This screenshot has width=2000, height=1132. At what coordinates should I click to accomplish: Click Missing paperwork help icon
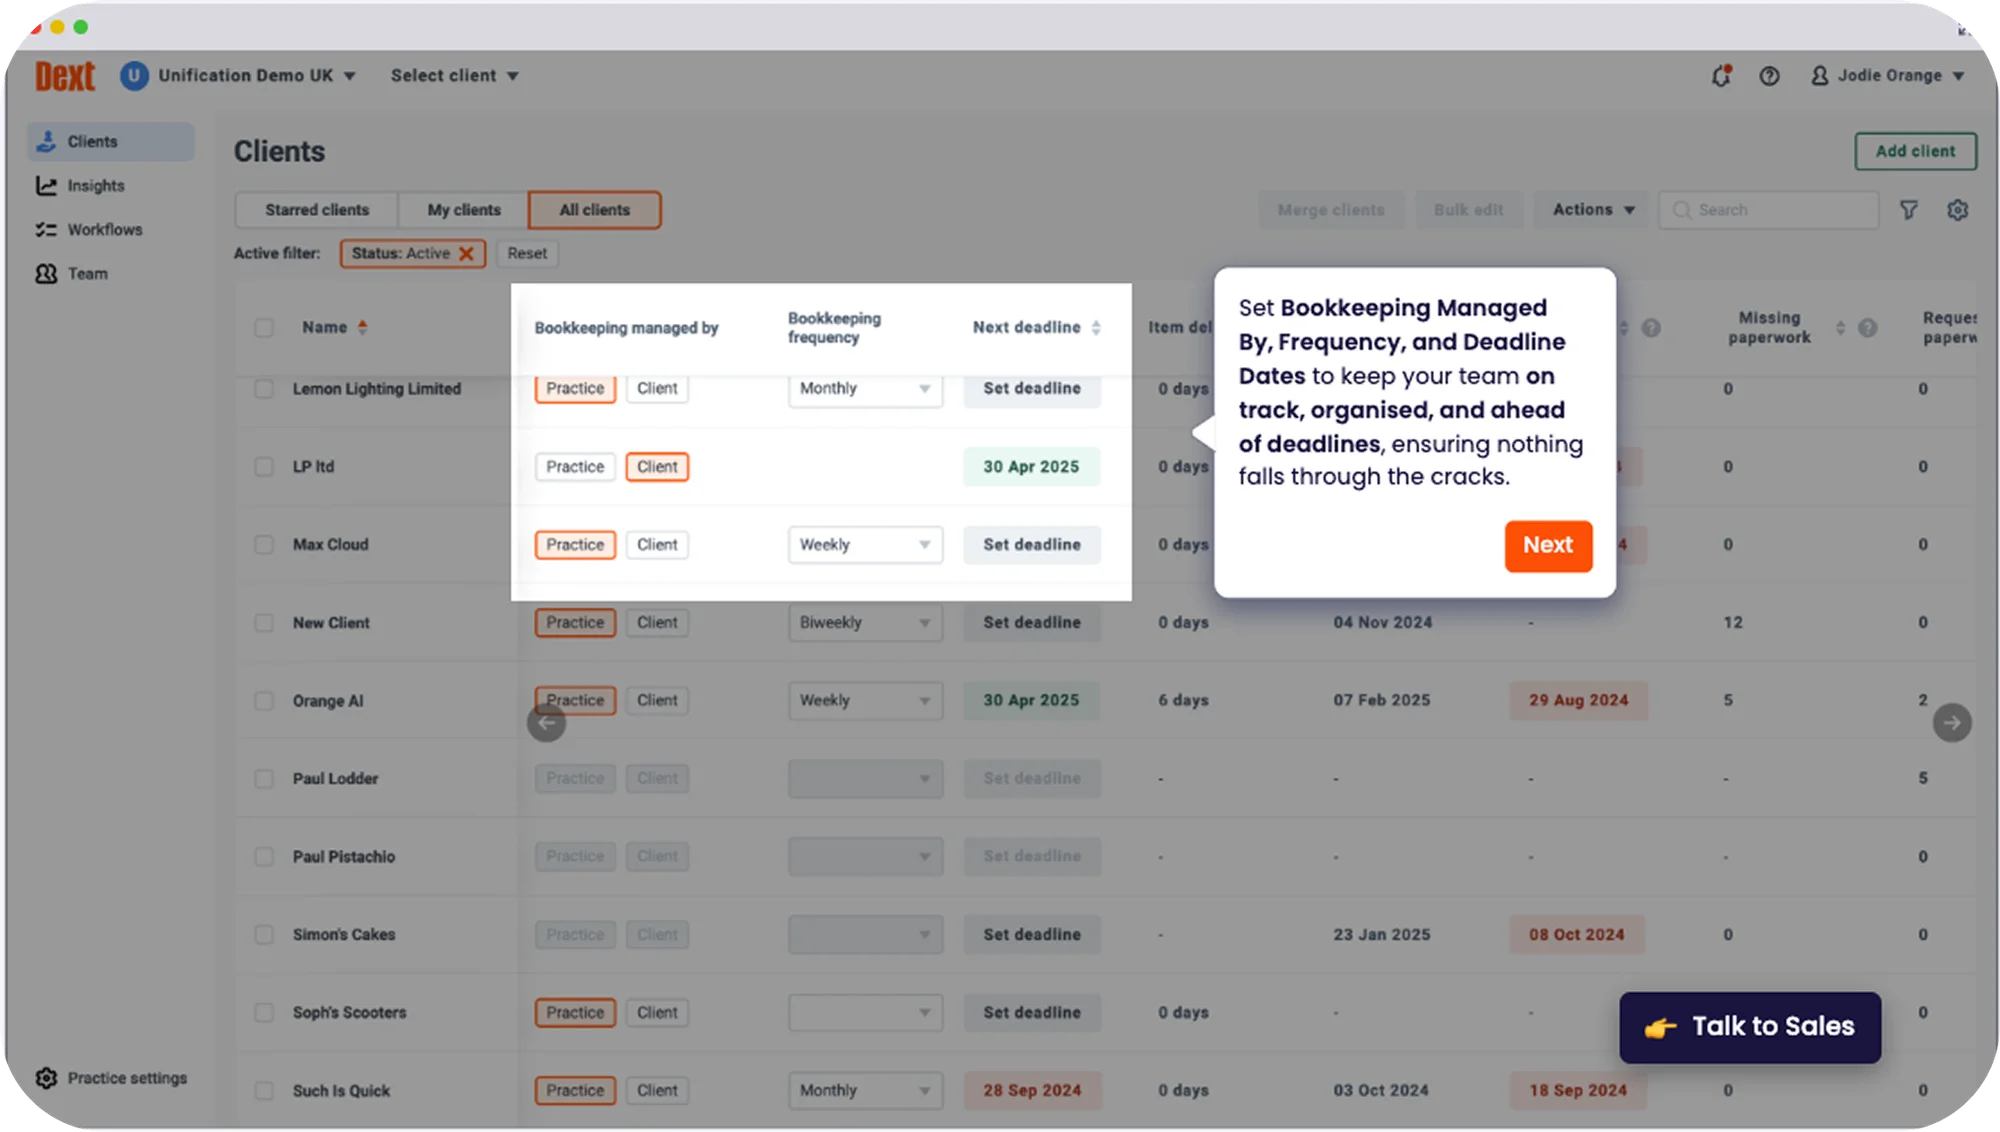pos(1867,328)
